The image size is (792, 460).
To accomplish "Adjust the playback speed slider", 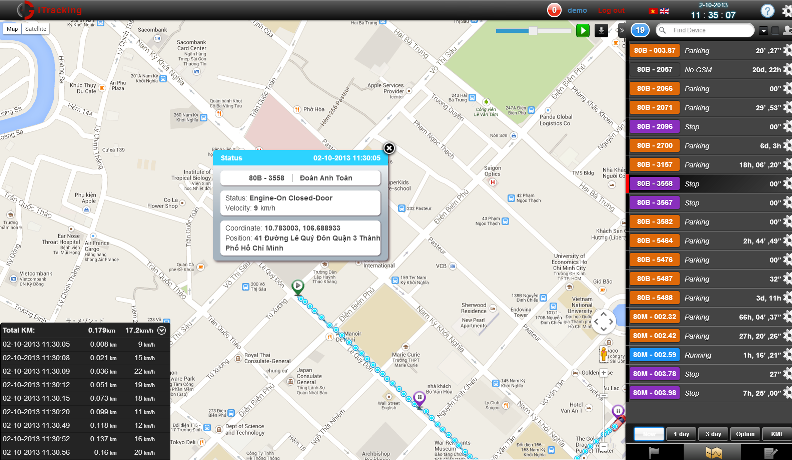I will (x=532, y=31).
